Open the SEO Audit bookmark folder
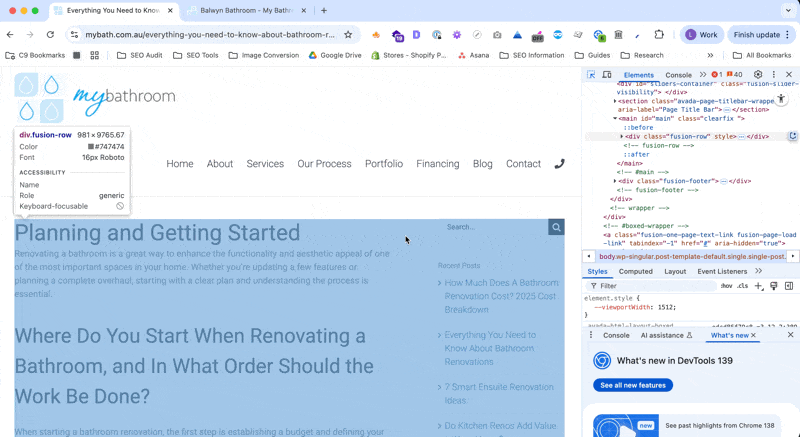 (139, 55)
